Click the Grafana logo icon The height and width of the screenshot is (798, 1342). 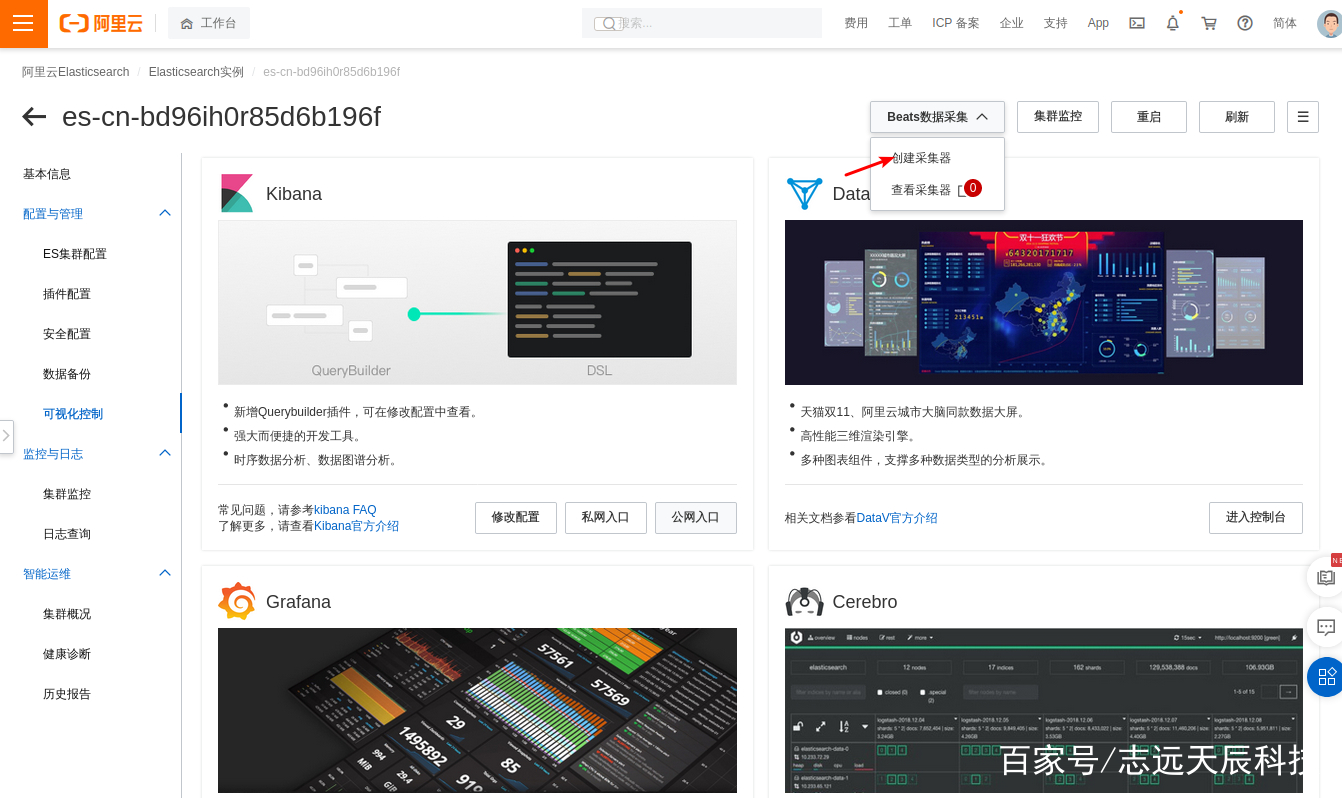237,601
